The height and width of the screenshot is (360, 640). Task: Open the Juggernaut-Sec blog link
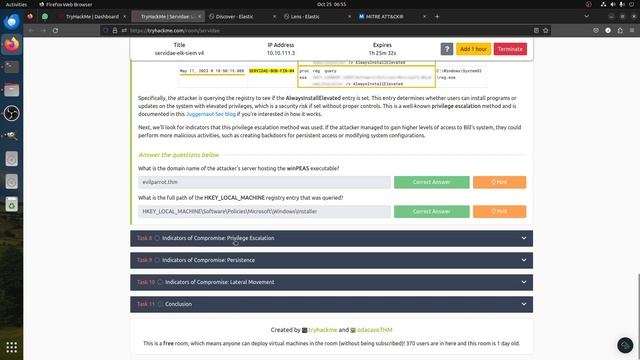211,114
